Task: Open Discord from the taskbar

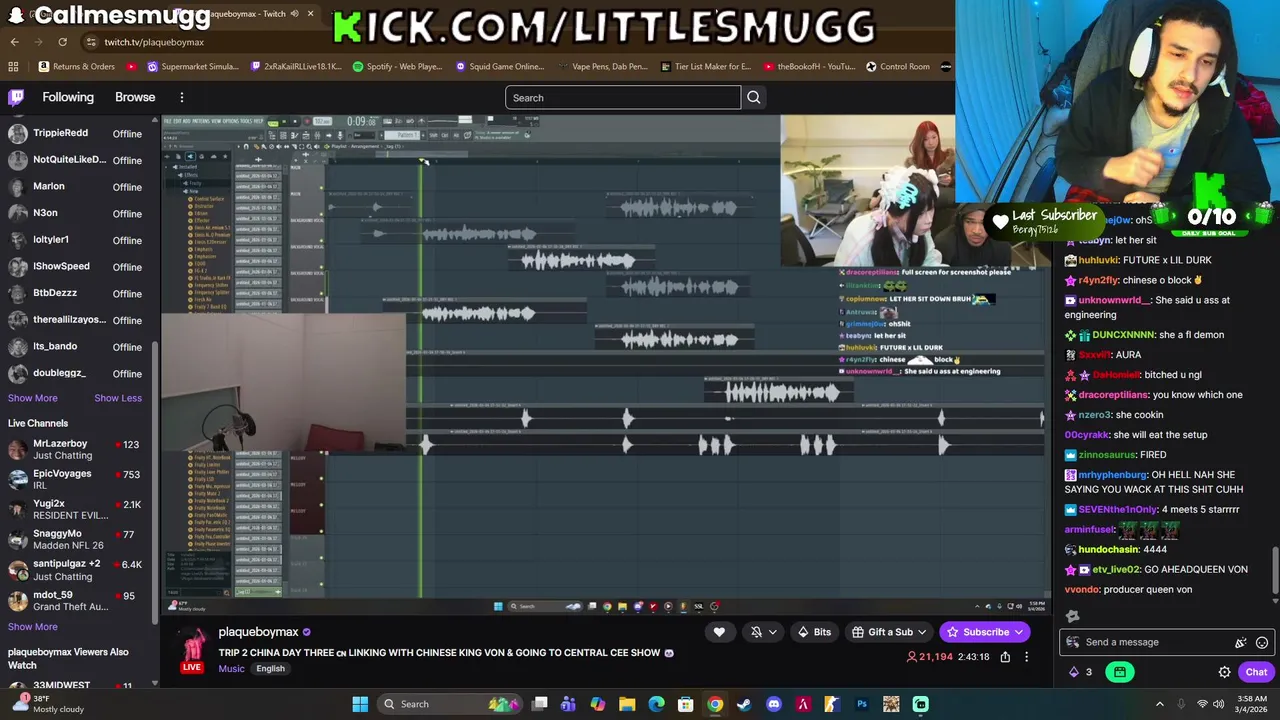Action: (x=773, y=704)
